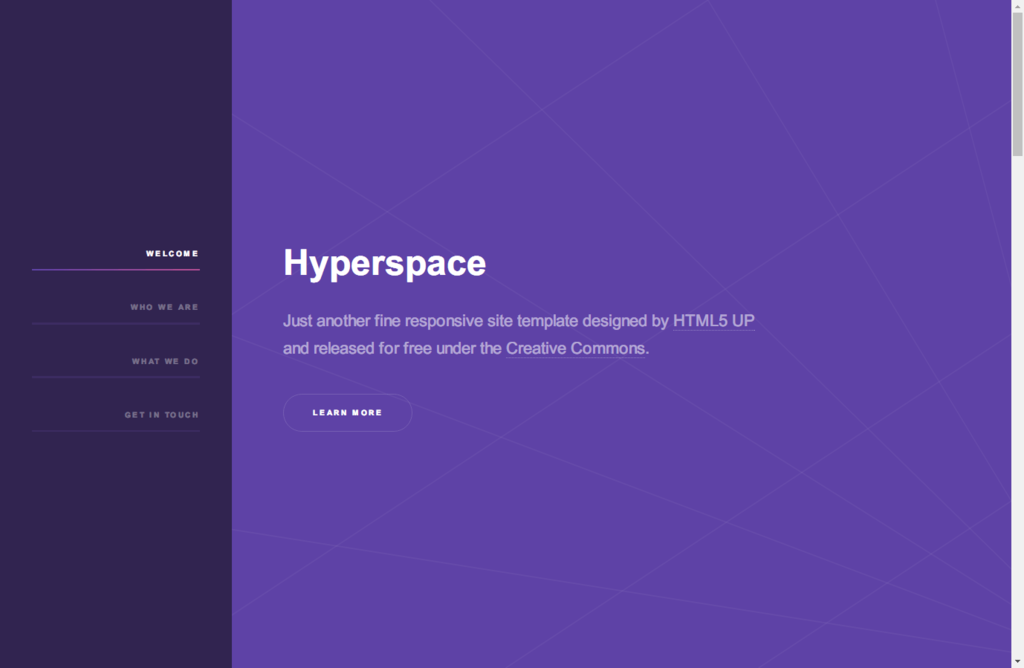Navigate to Get In Touch

pyautogui.click(x=161, y=415)
